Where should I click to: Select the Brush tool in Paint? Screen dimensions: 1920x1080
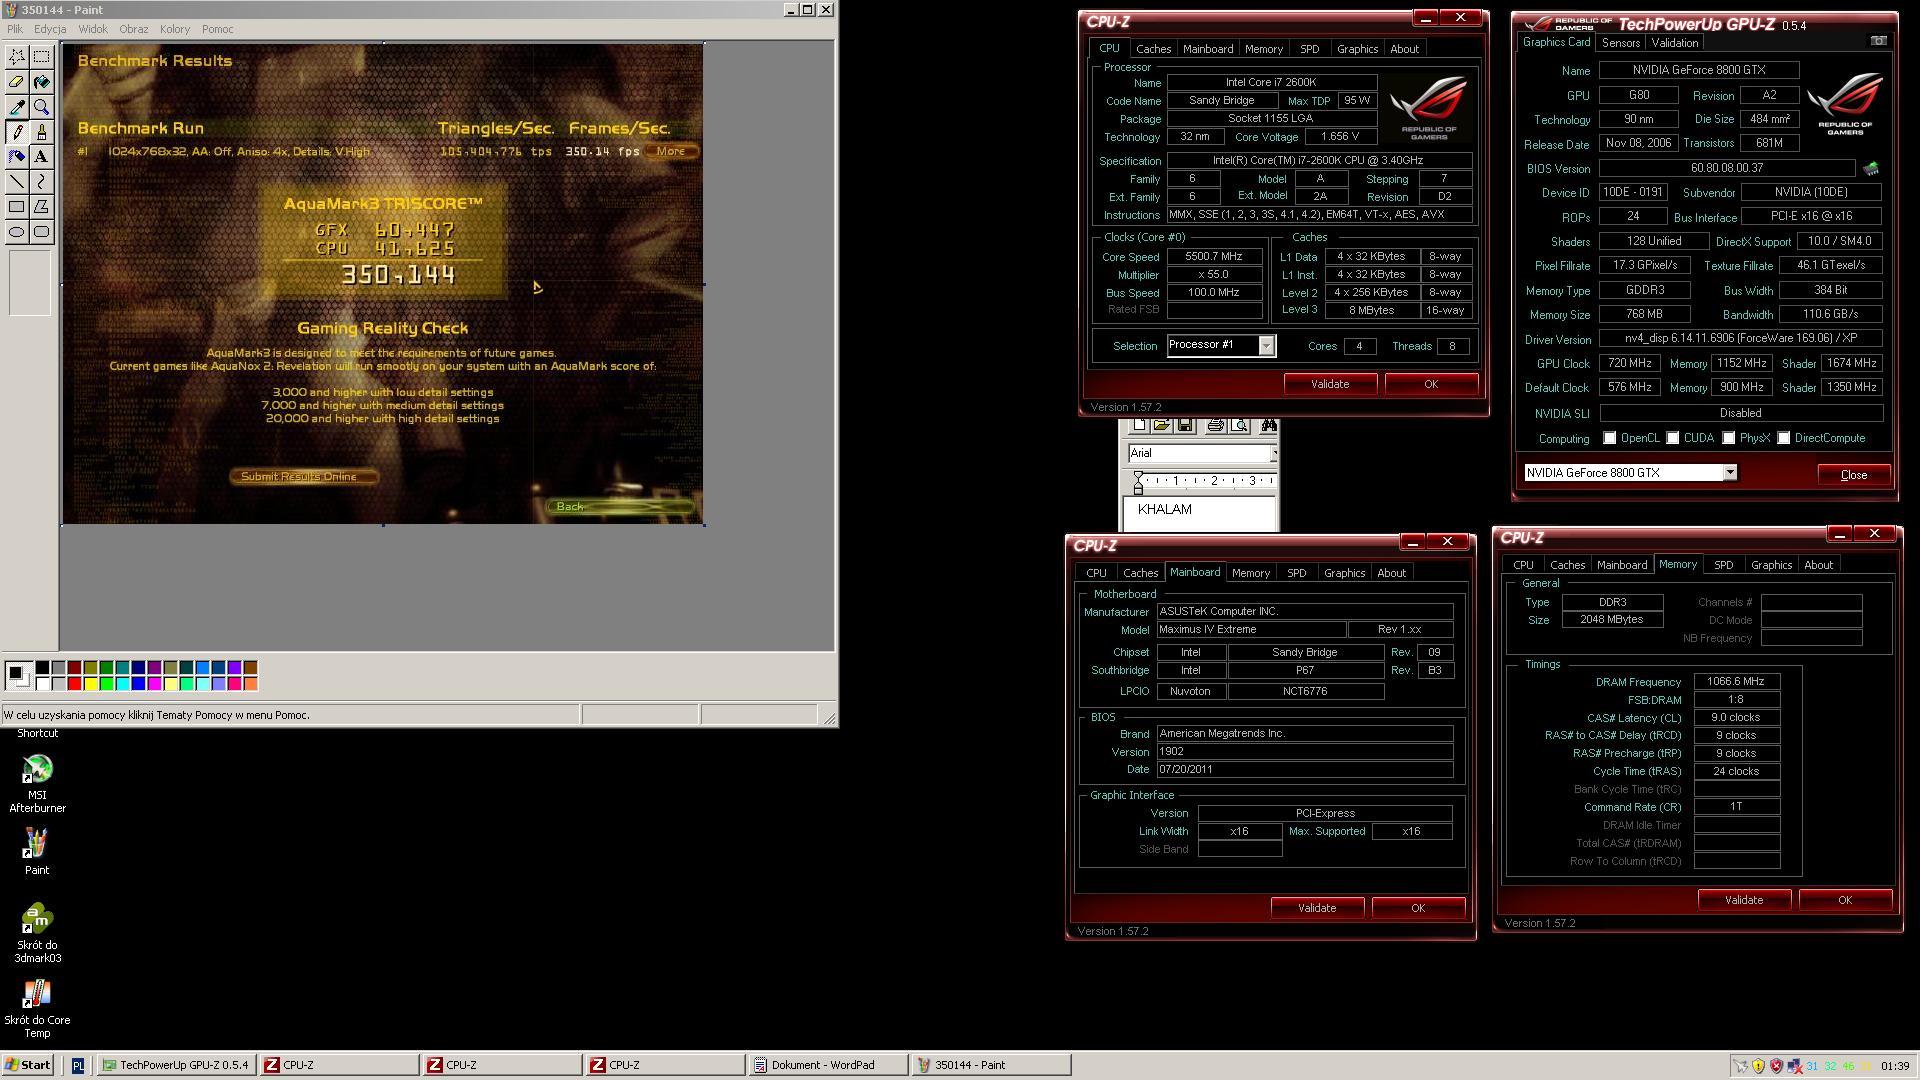click(41, 132)
